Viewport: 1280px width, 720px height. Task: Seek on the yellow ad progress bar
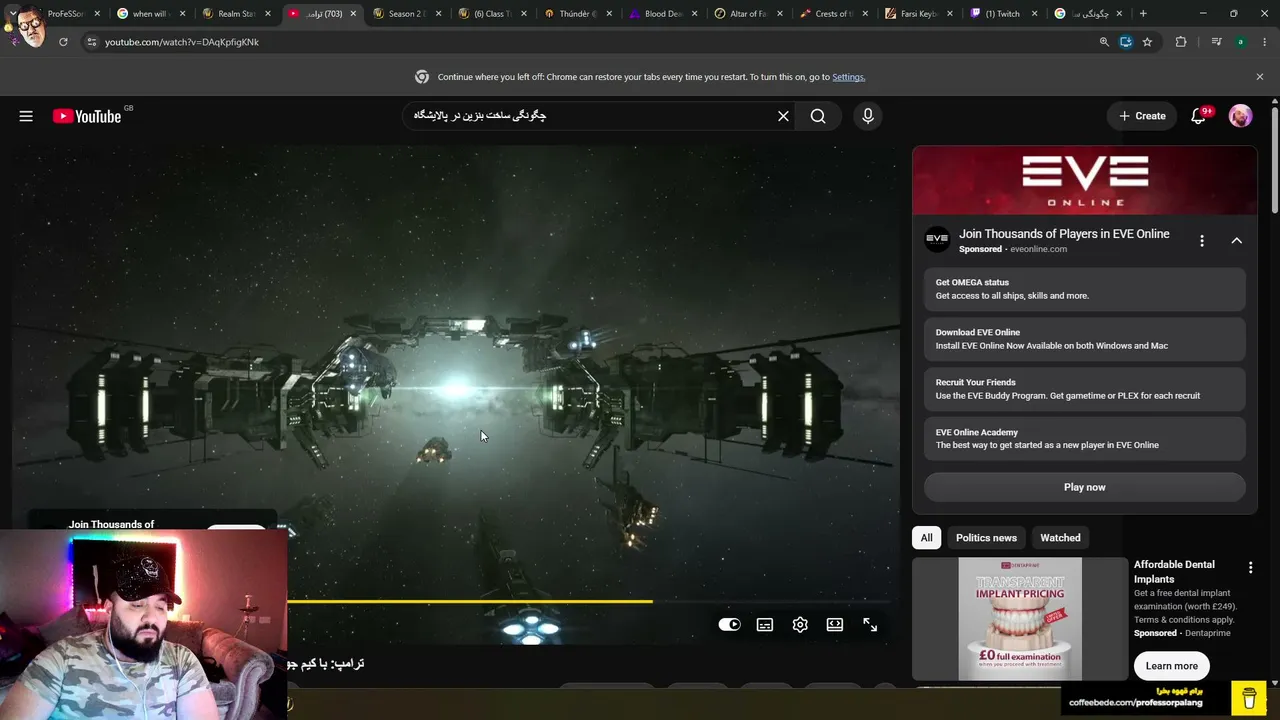(x=470, y=601)
